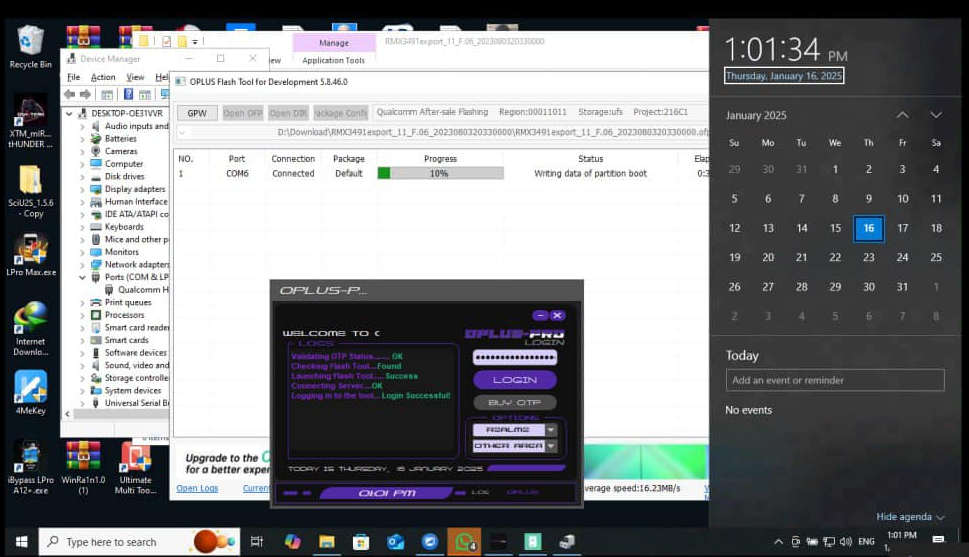This screenshot has height=557, width=969.
Task: Go to next month in calendar
Action: (936, 115)
